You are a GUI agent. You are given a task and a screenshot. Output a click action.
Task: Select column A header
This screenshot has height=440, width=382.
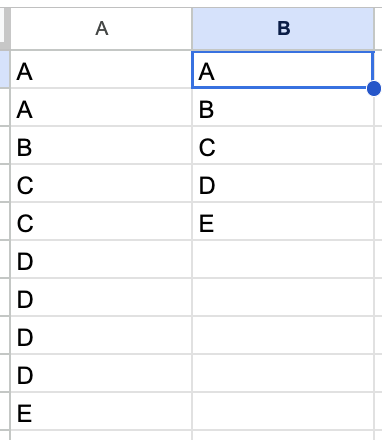coord(101,29)
